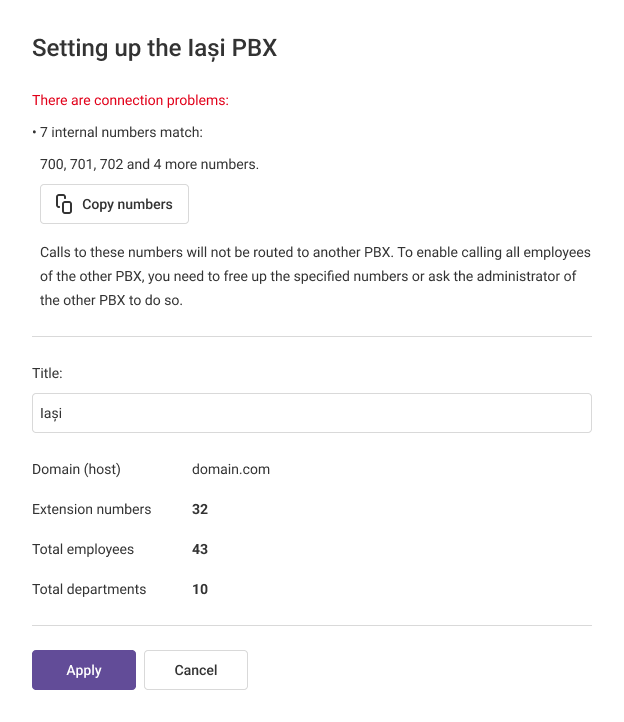Click the copy icon beside Copy numbers
Image resolution: width=624 pixels, height=722 pixels.
tap(64, 204)
